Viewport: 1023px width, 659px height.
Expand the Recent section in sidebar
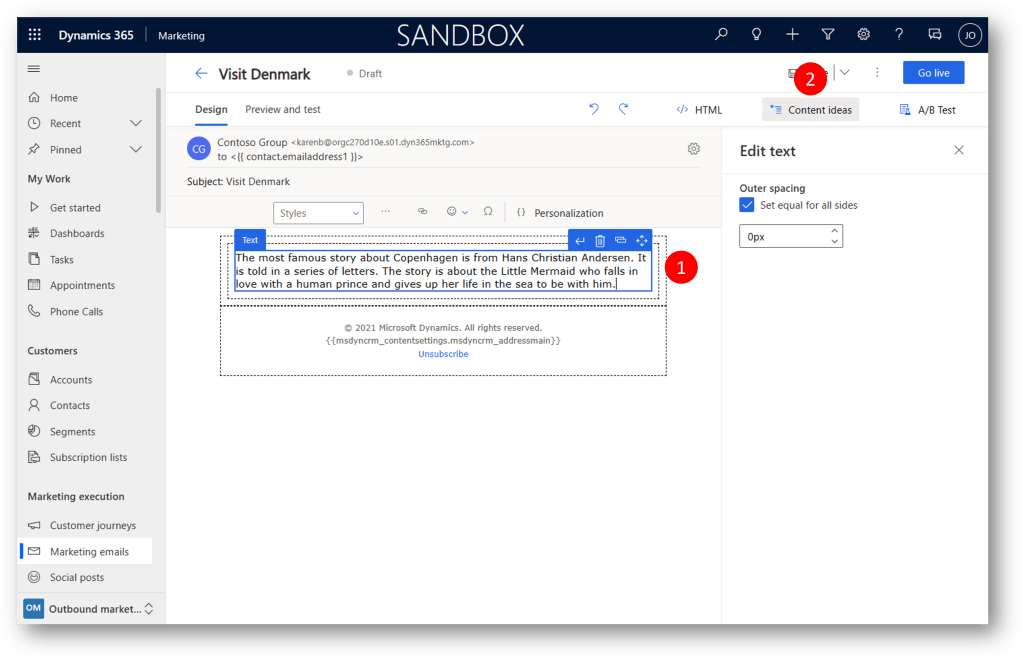(136, 123)
